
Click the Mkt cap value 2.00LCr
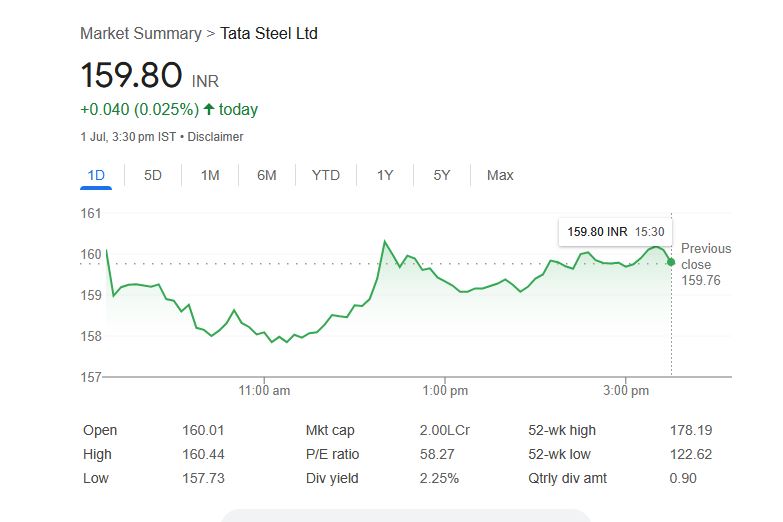445,430
